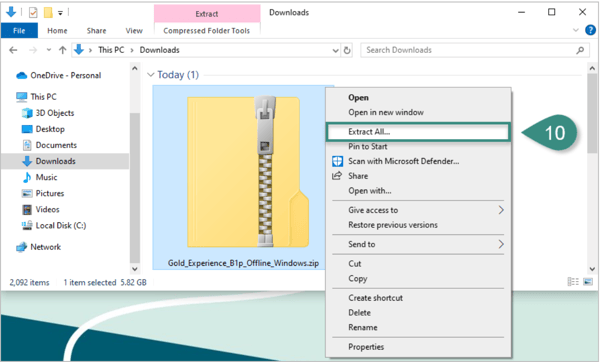The image size is (600, 362).
Task: Click Downloads in the address breadcrumb
Action: (159, 50)
